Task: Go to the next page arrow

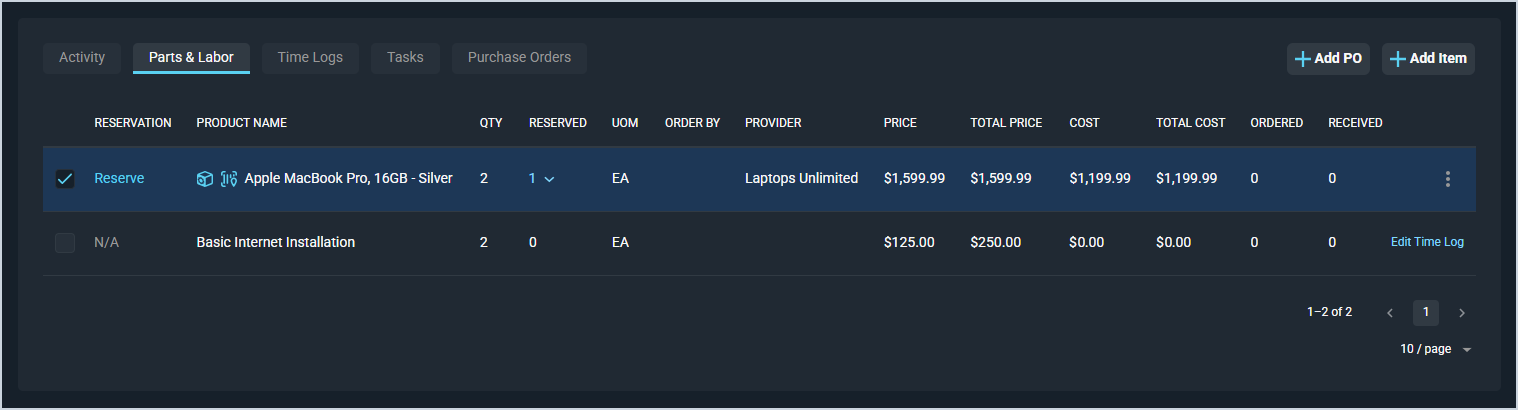Action: pyautogui.click(x=1461, y=313)
